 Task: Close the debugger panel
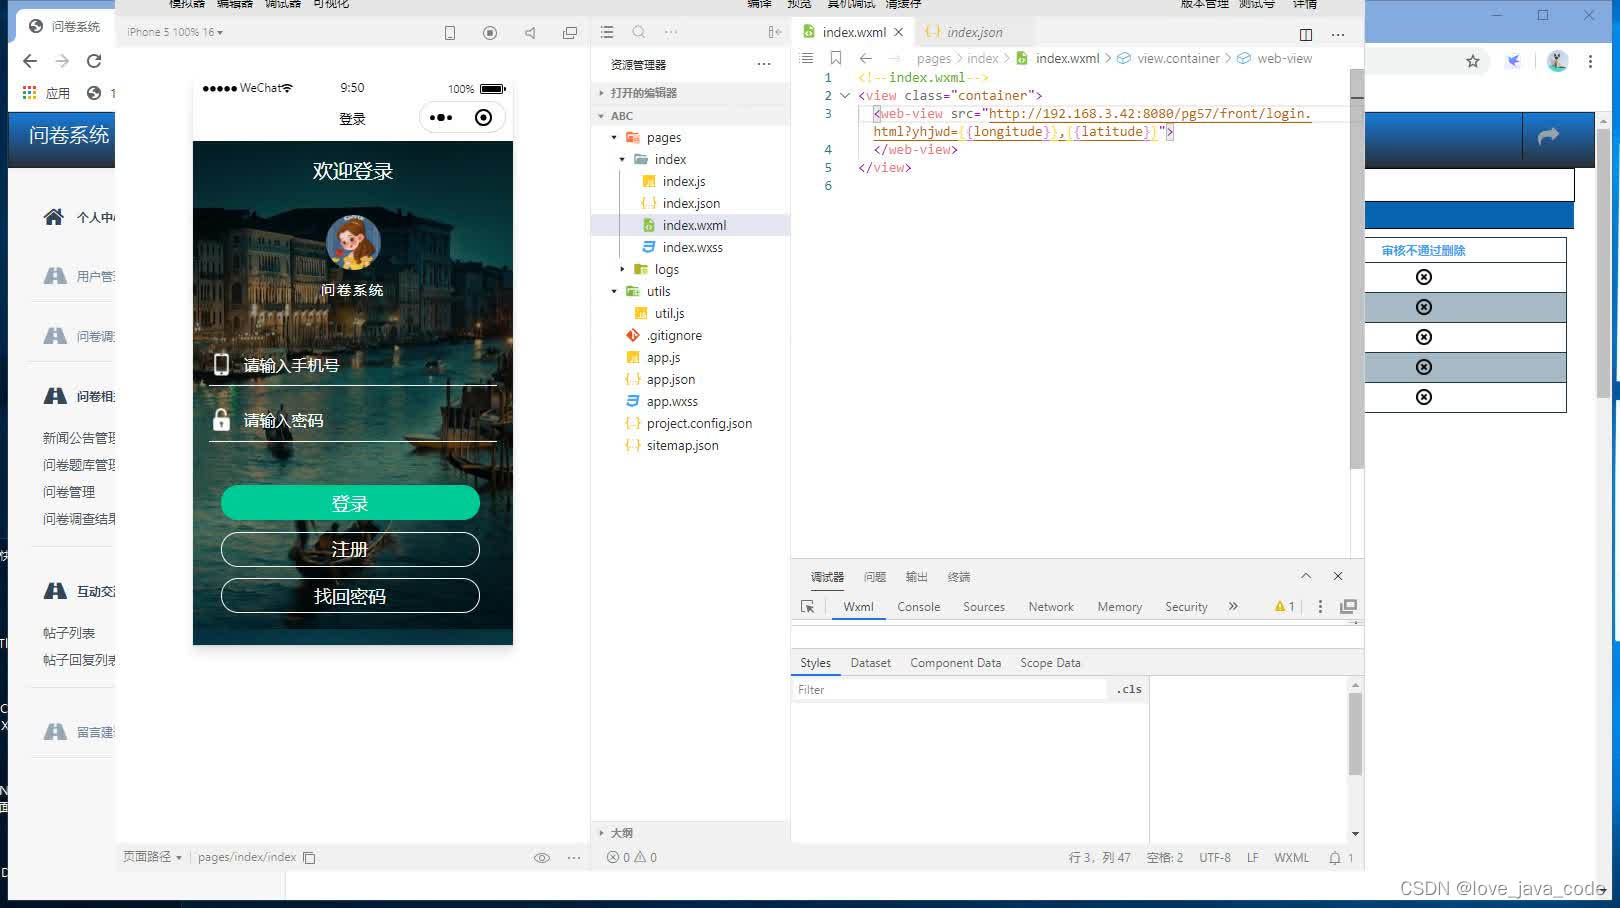1338,576
